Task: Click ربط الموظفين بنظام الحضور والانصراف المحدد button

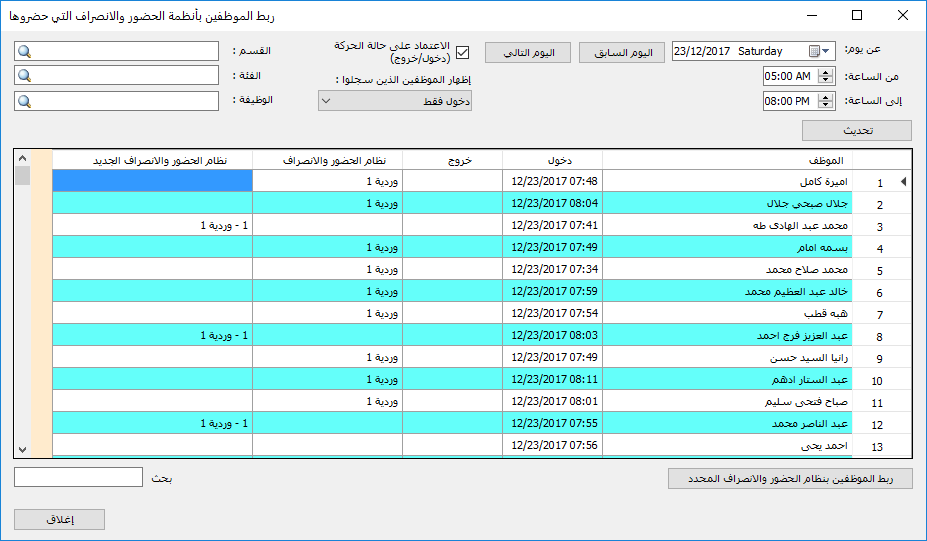Action: click(x=790, y=479)
